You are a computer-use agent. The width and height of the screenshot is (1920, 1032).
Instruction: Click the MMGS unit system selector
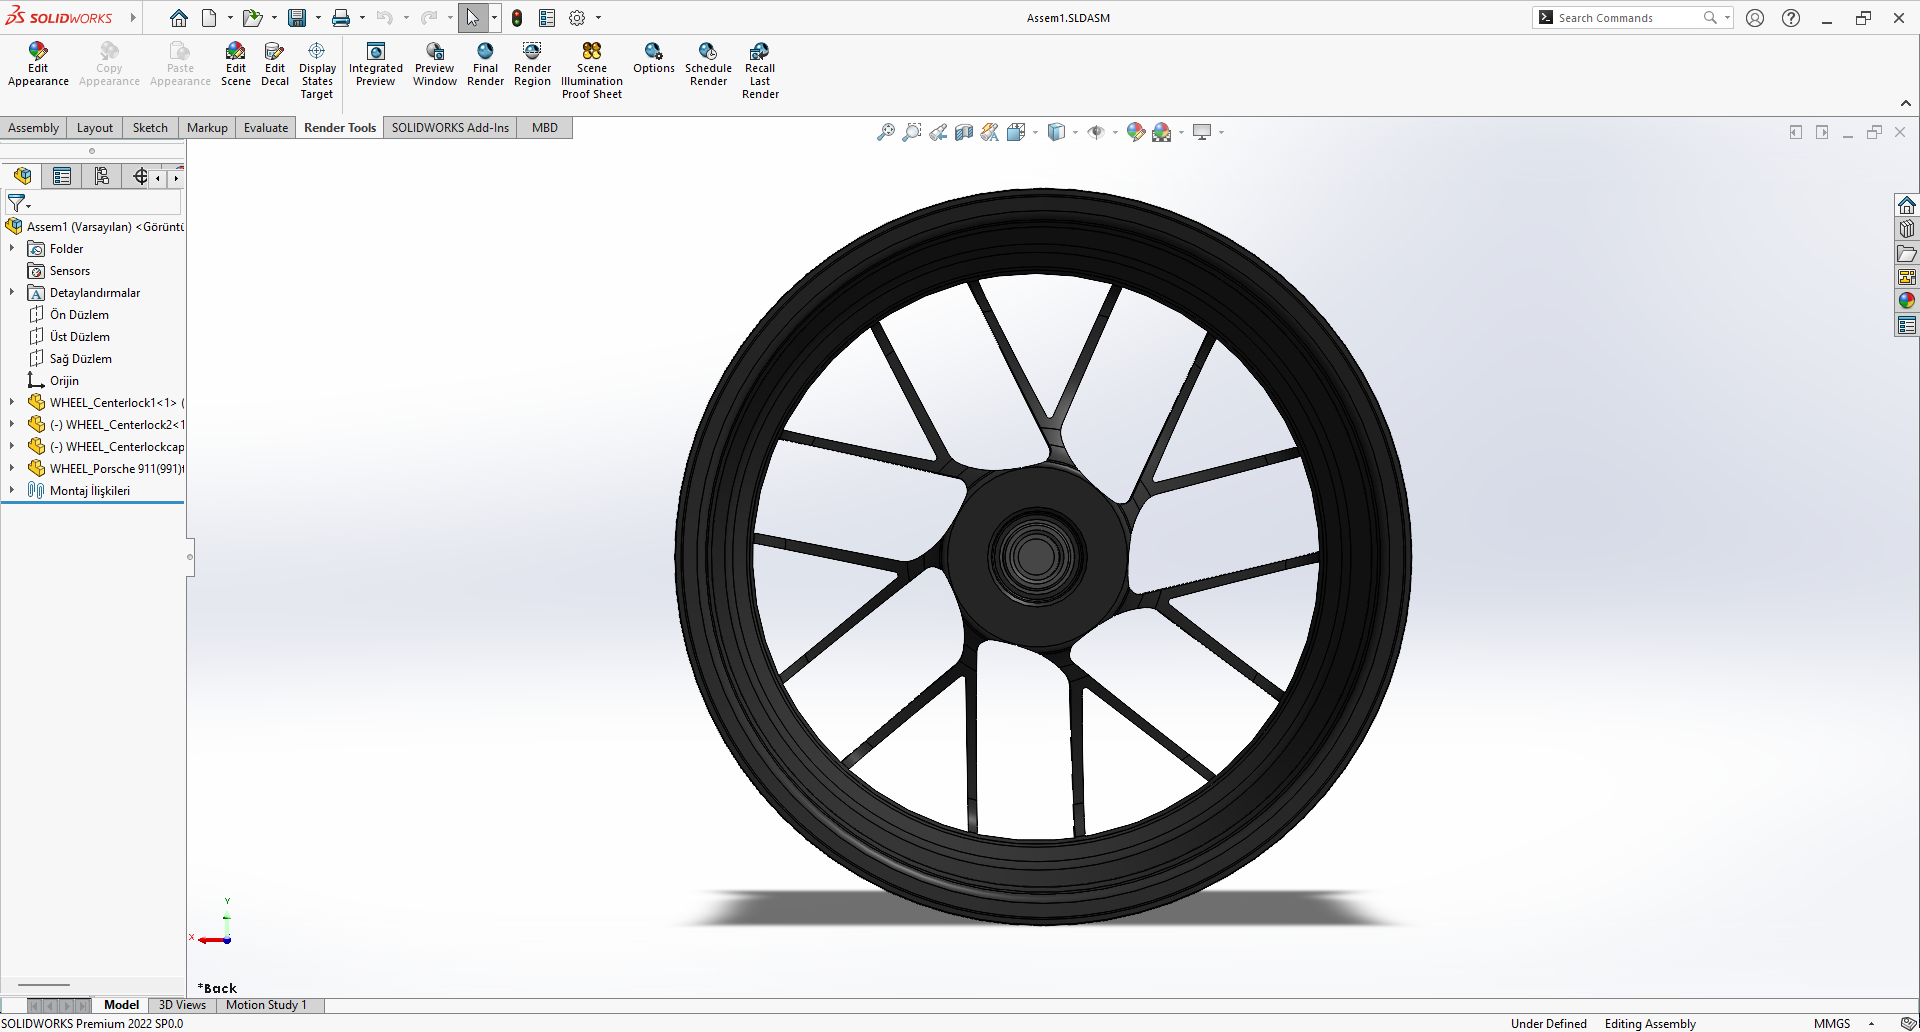point(1832,1023)
